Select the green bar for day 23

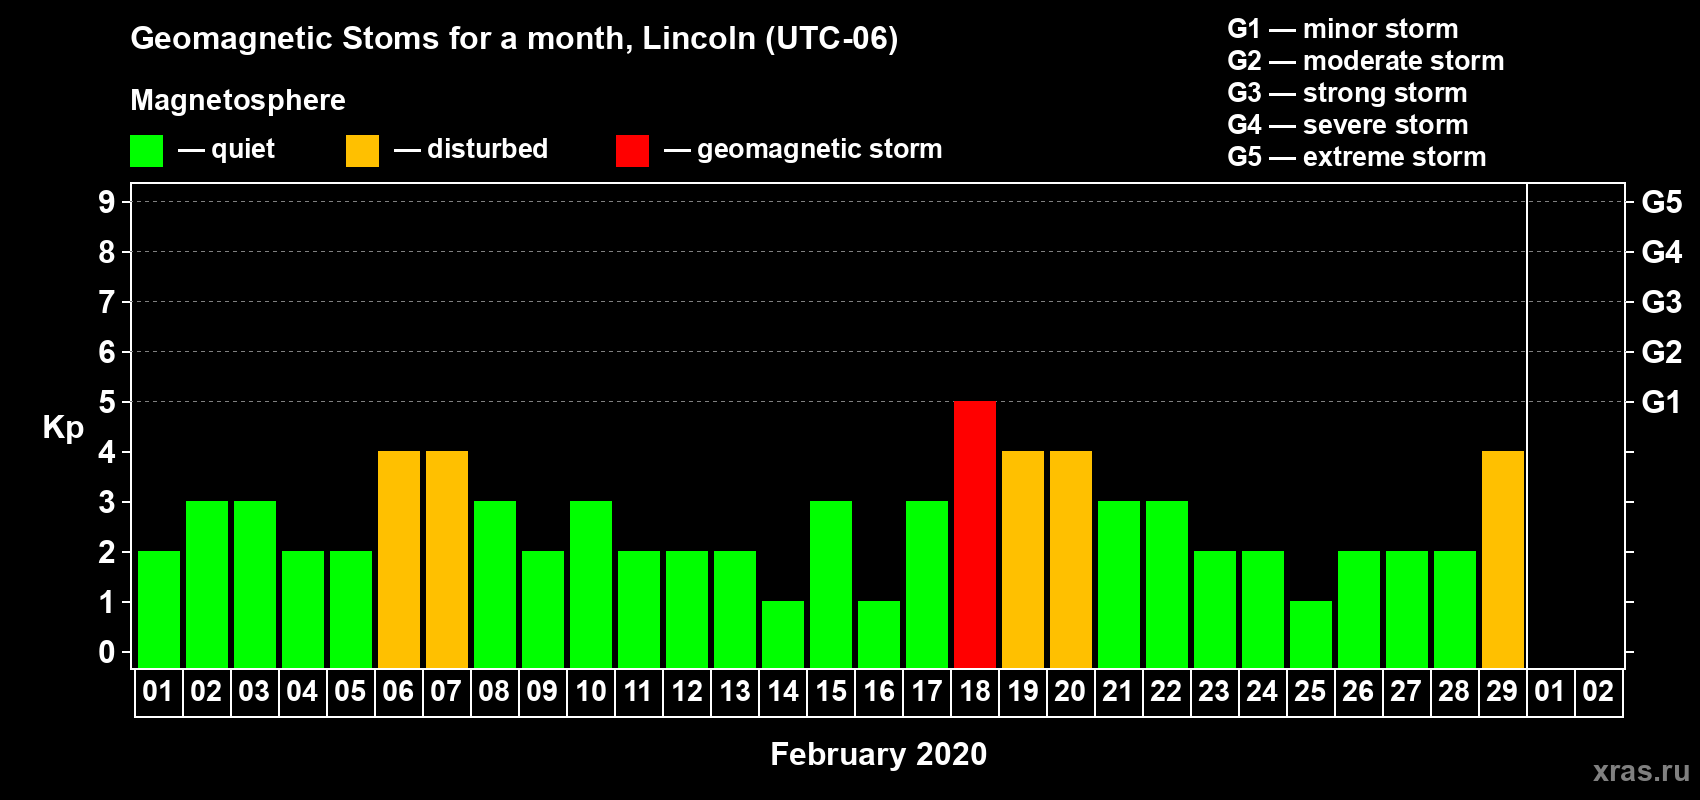1215,609
